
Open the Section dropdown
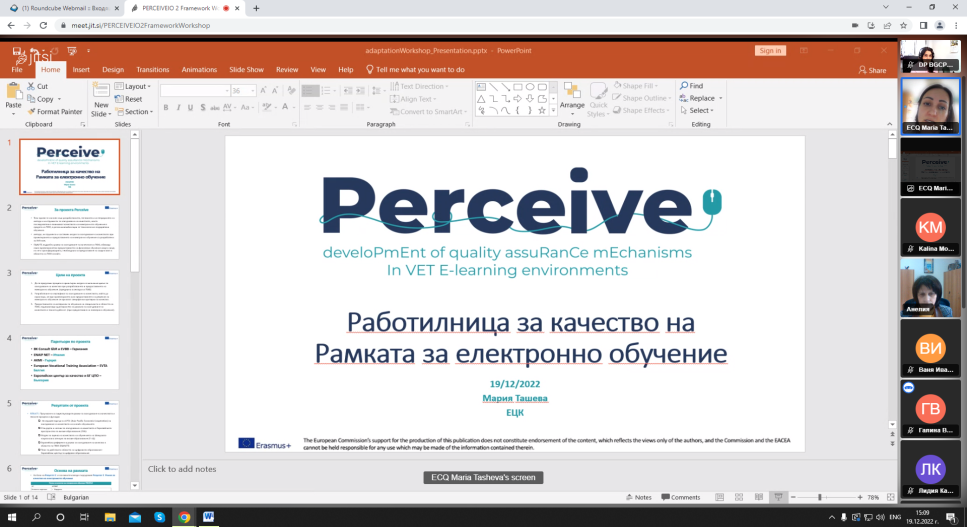coord(134,112)
